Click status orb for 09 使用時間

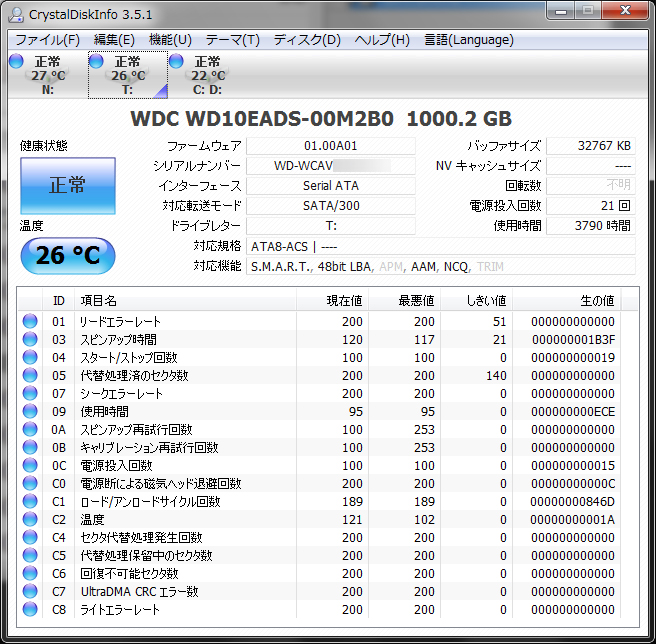pos(30,411)
